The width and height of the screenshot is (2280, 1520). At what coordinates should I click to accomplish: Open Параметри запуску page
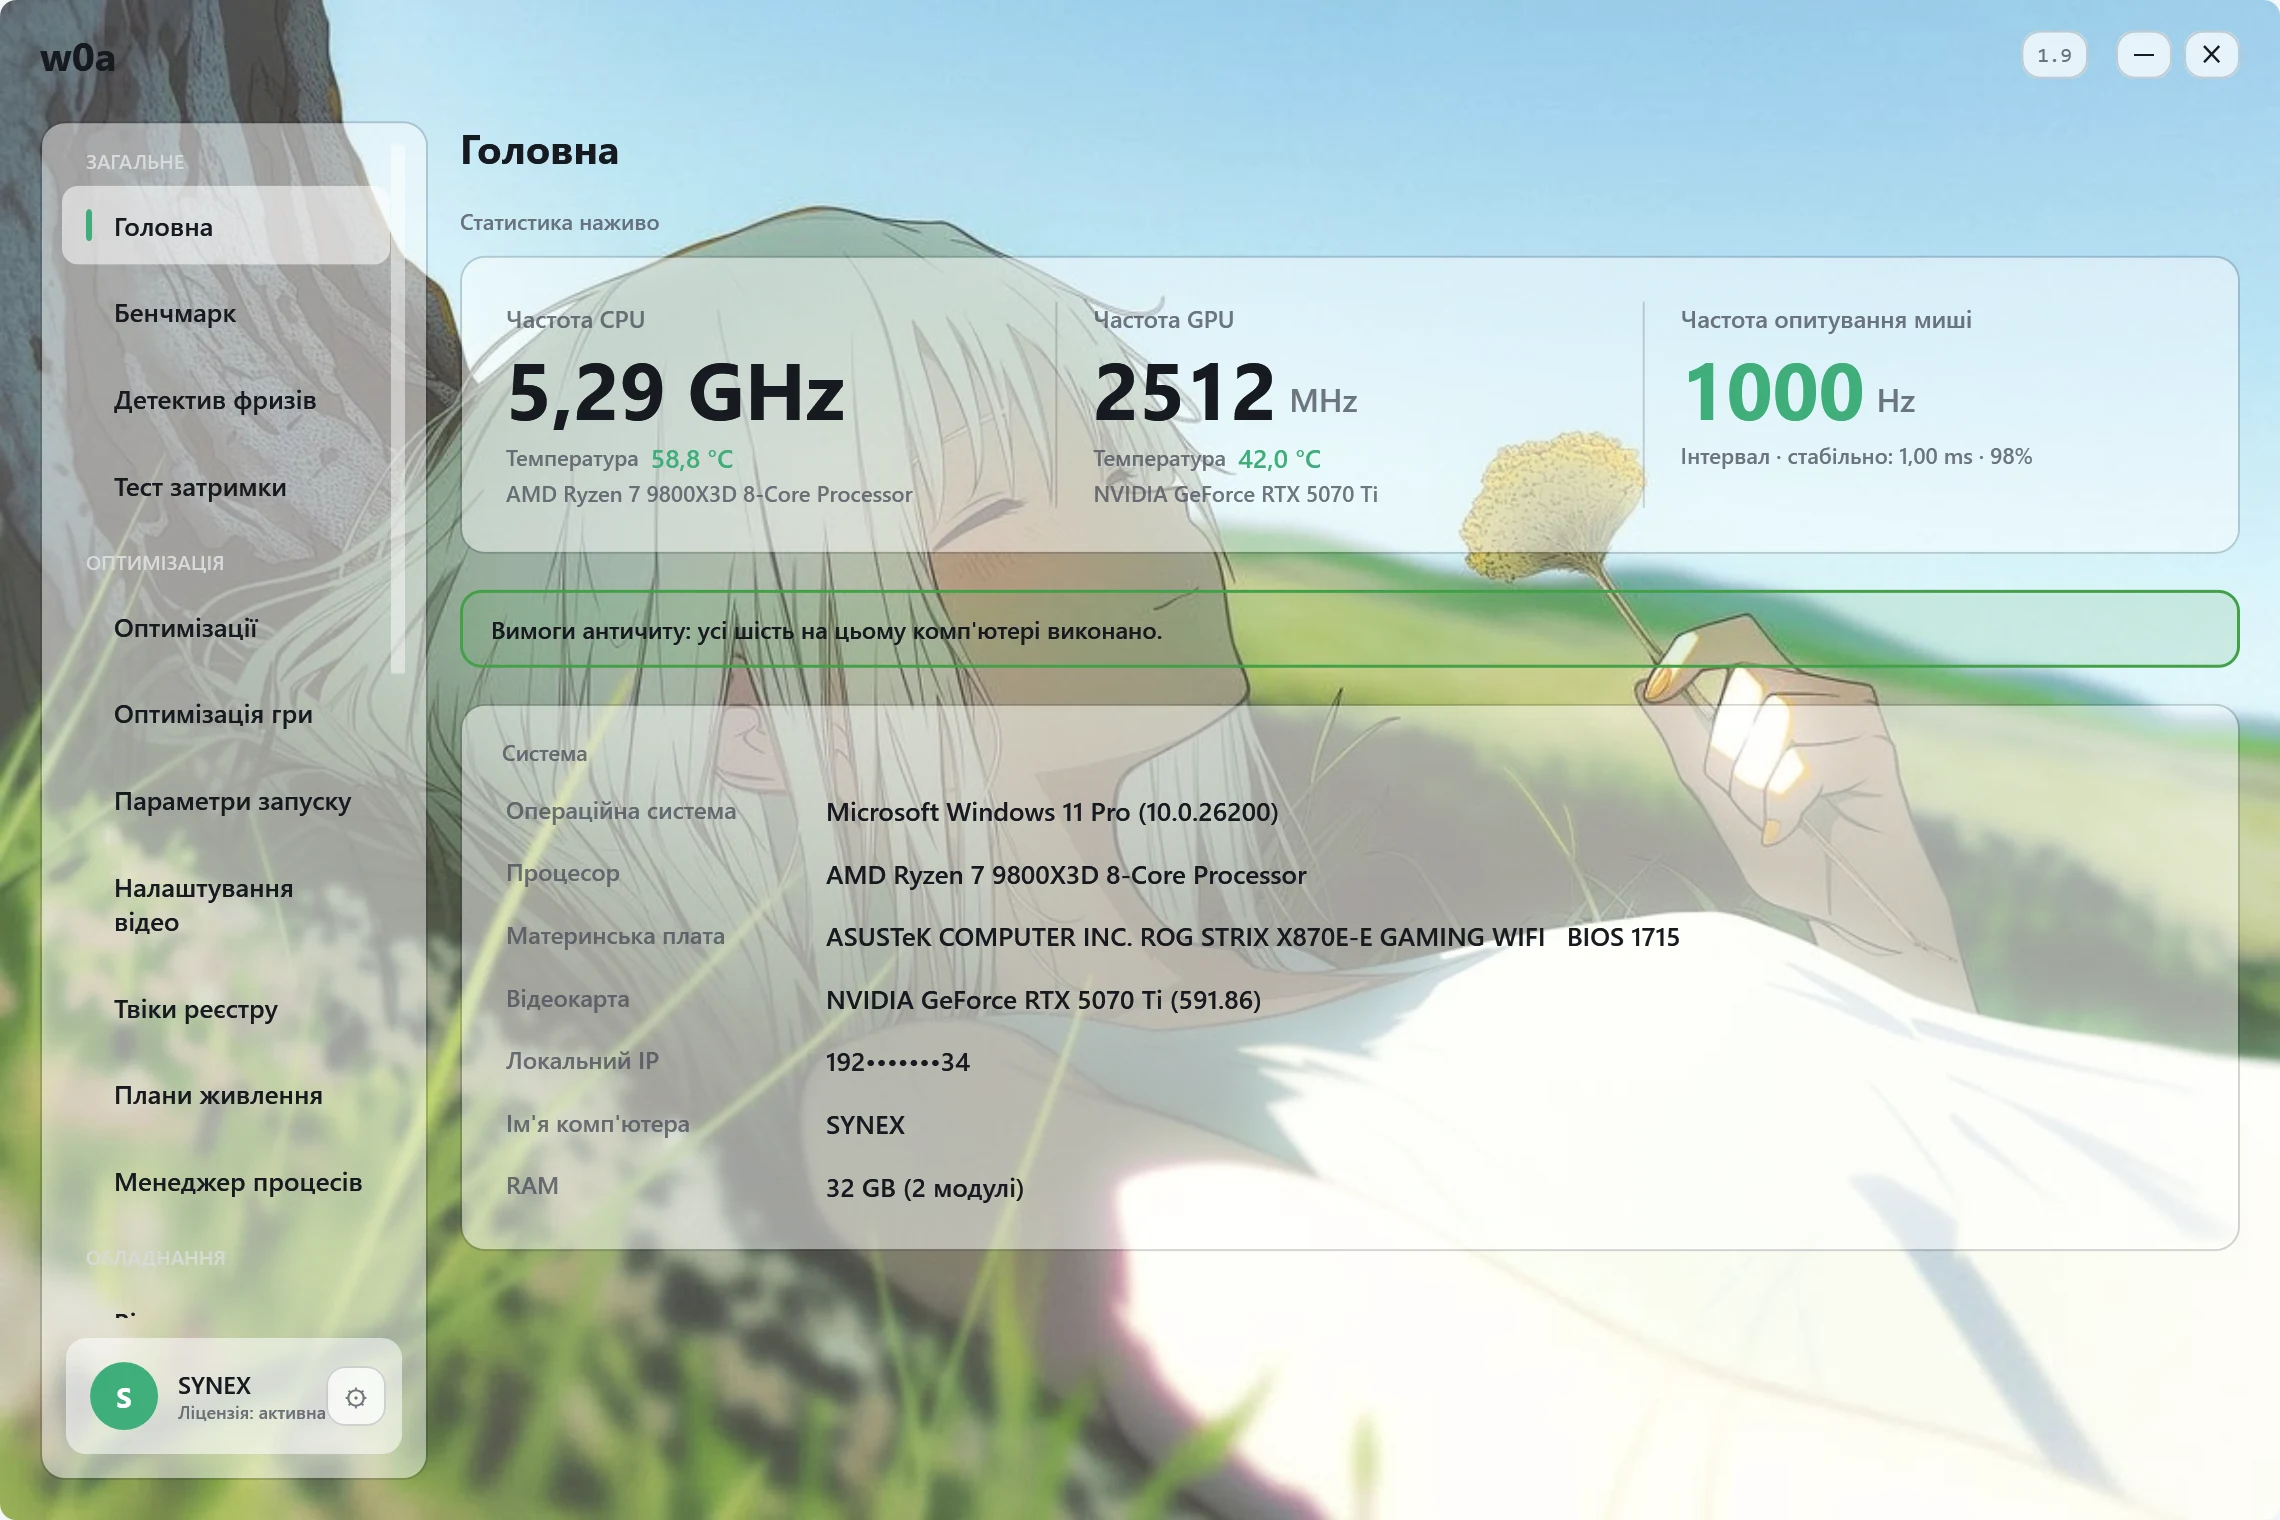(226, 801)
